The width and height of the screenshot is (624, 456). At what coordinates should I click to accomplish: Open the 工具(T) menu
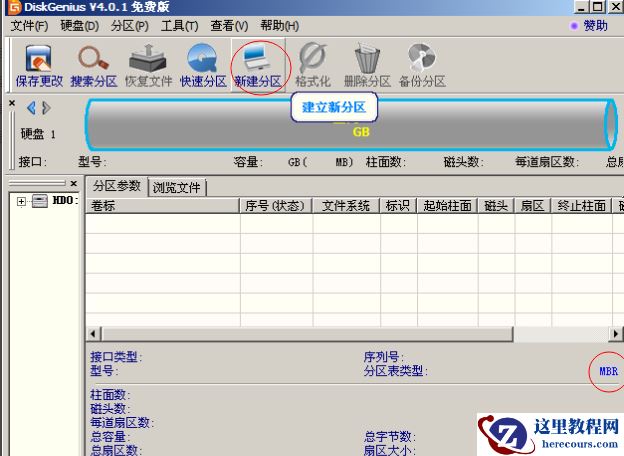pos(179,26)
